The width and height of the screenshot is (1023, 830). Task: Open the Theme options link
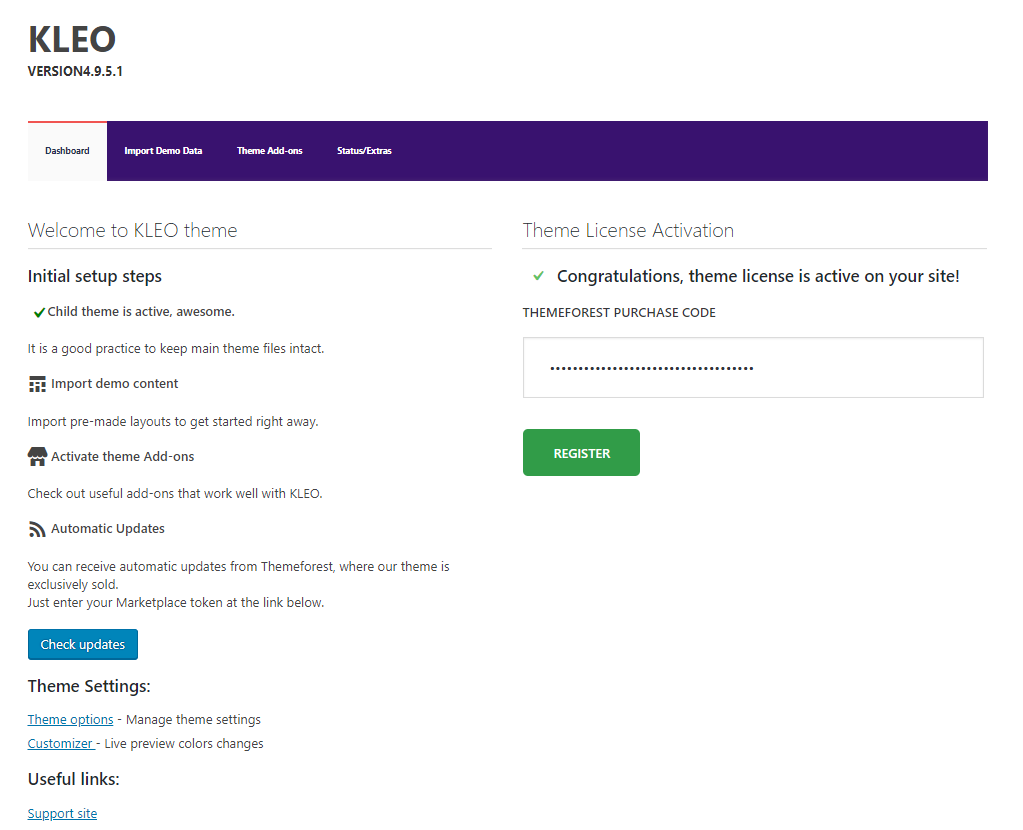click(x=70, y=720)
